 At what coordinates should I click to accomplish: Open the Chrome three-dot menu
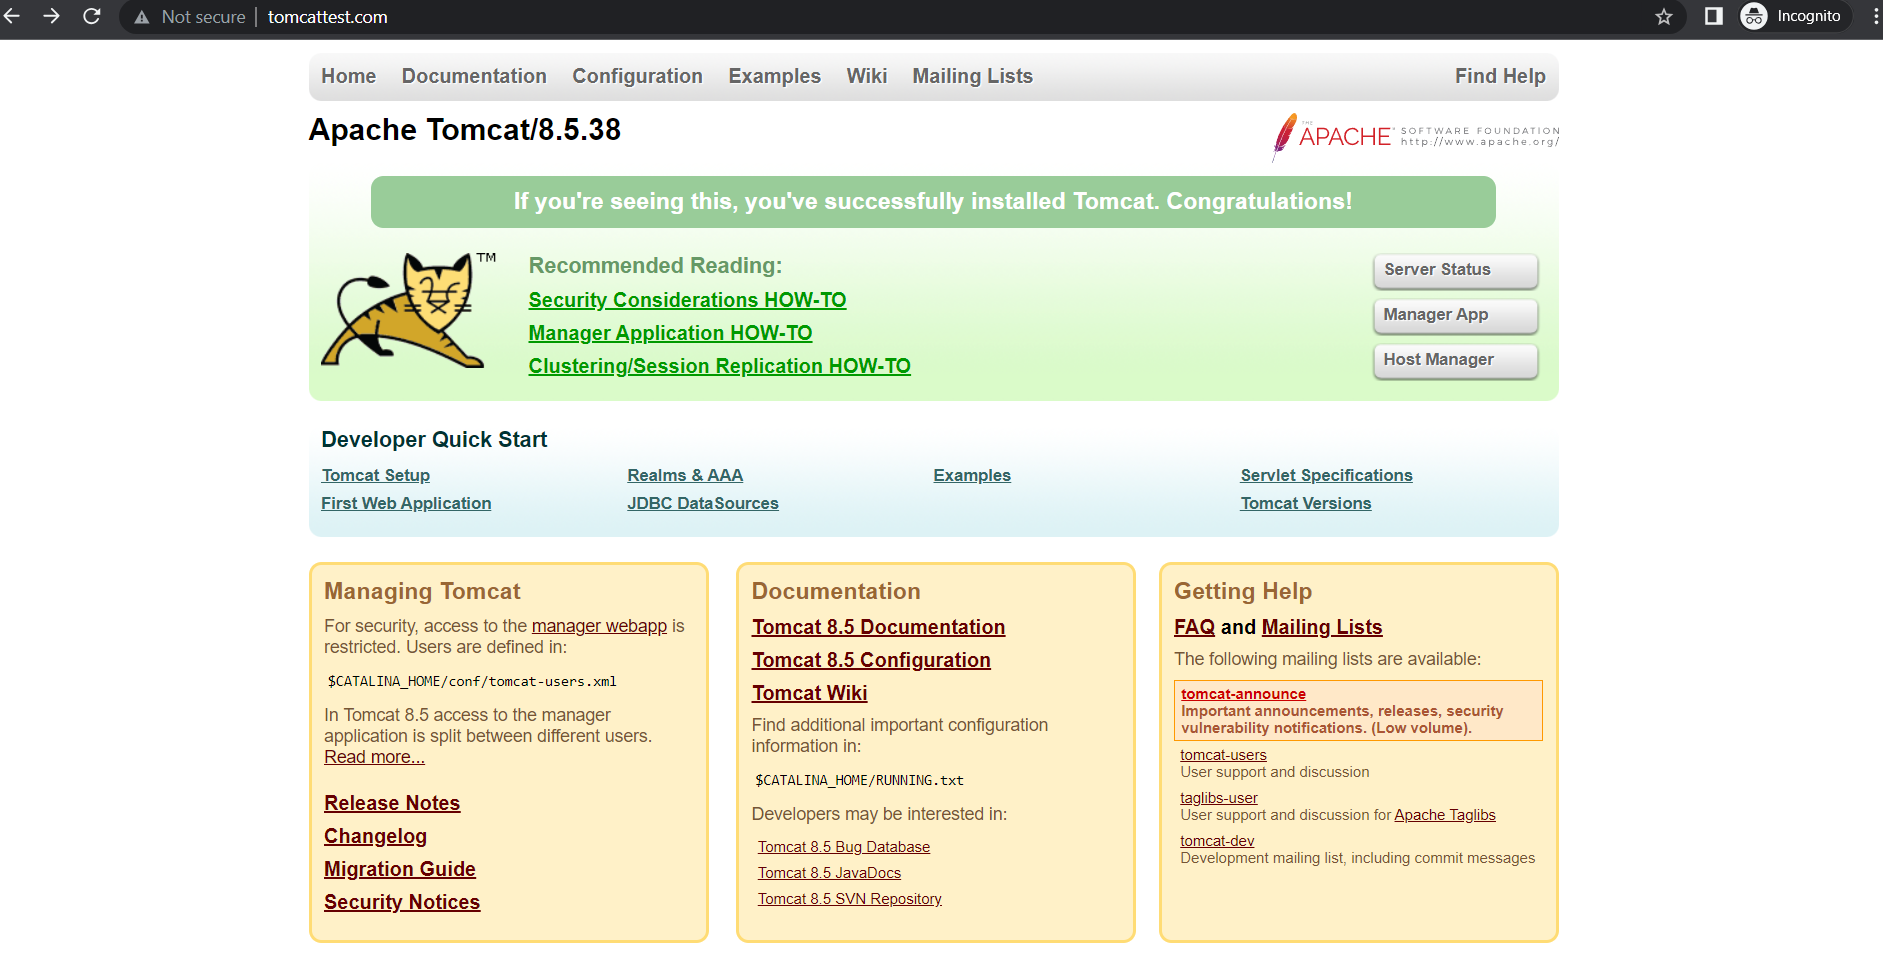click(1874, 16)
